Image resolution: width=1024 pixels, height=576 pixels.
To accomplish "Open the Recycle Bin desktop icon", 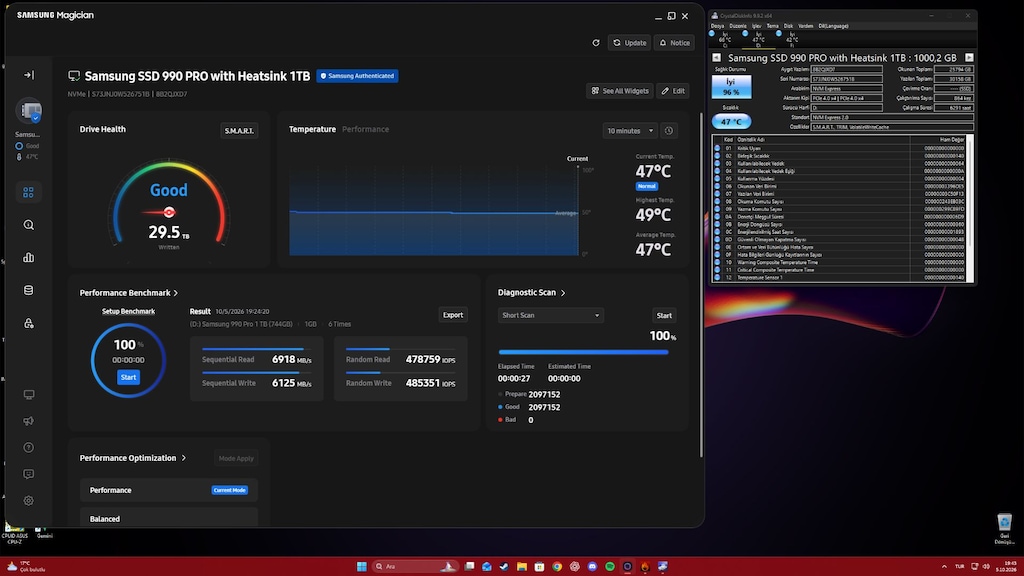I will coord(1004,528).
